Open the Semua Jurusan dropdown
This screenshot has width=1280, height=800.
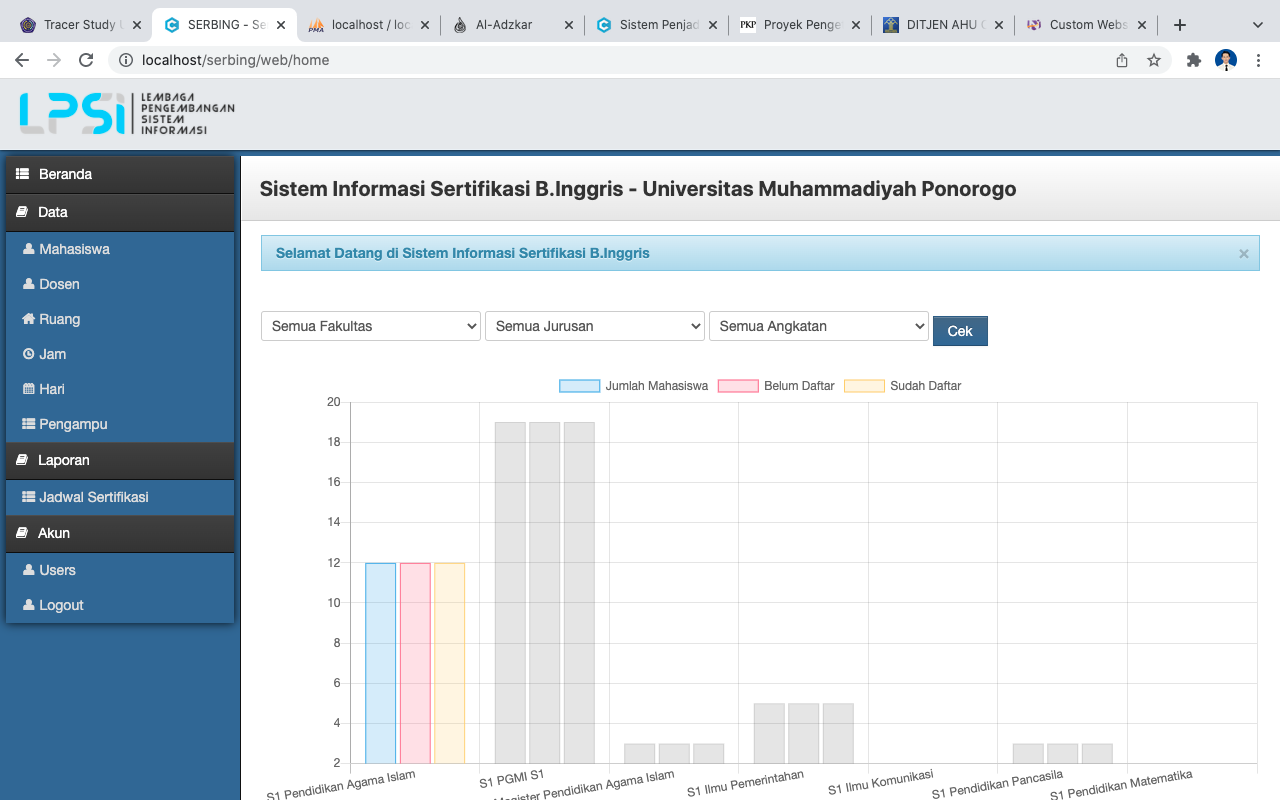coord(595,326)
